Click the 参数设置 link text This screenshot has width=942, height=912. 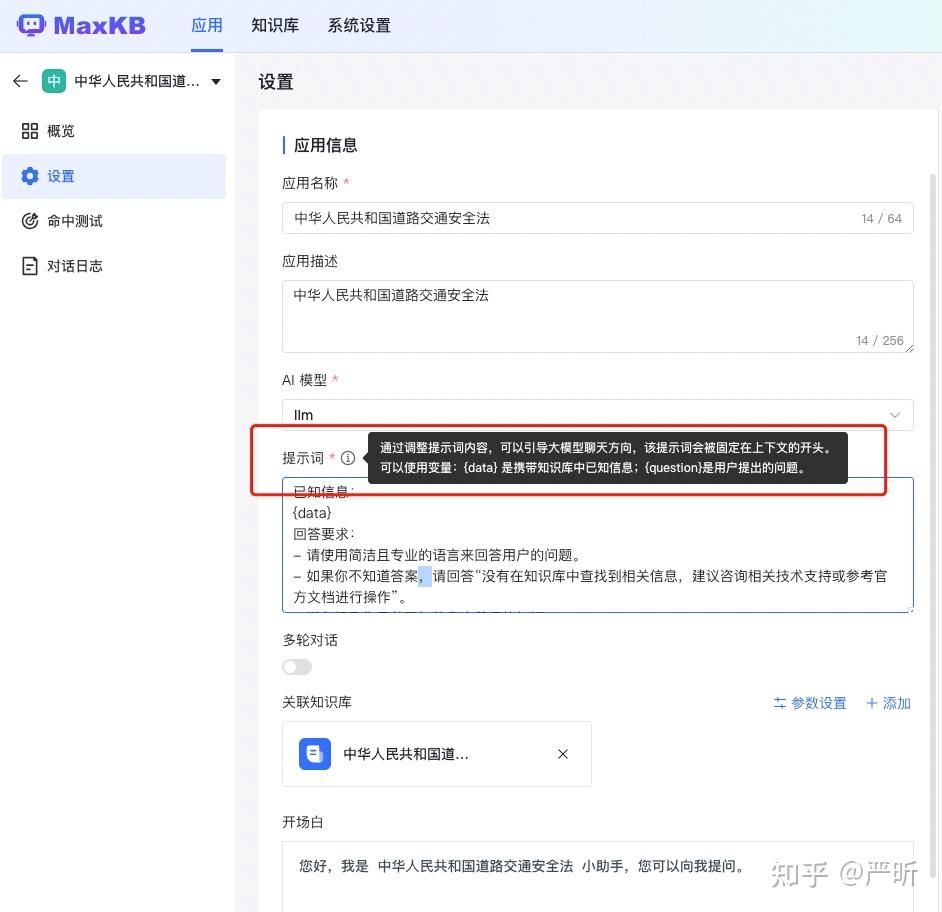click(820, 703)
